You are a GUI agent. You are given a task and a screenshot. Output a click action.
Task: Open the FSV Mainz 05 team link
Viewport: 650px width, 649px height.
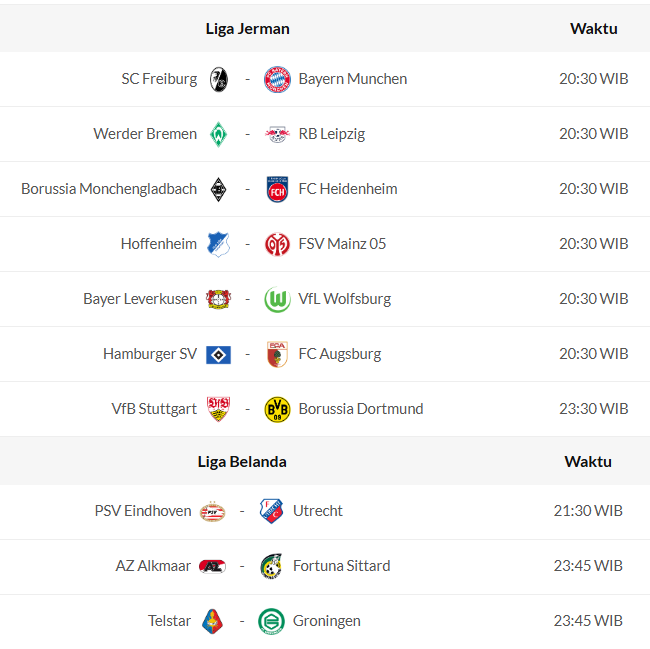342,244
